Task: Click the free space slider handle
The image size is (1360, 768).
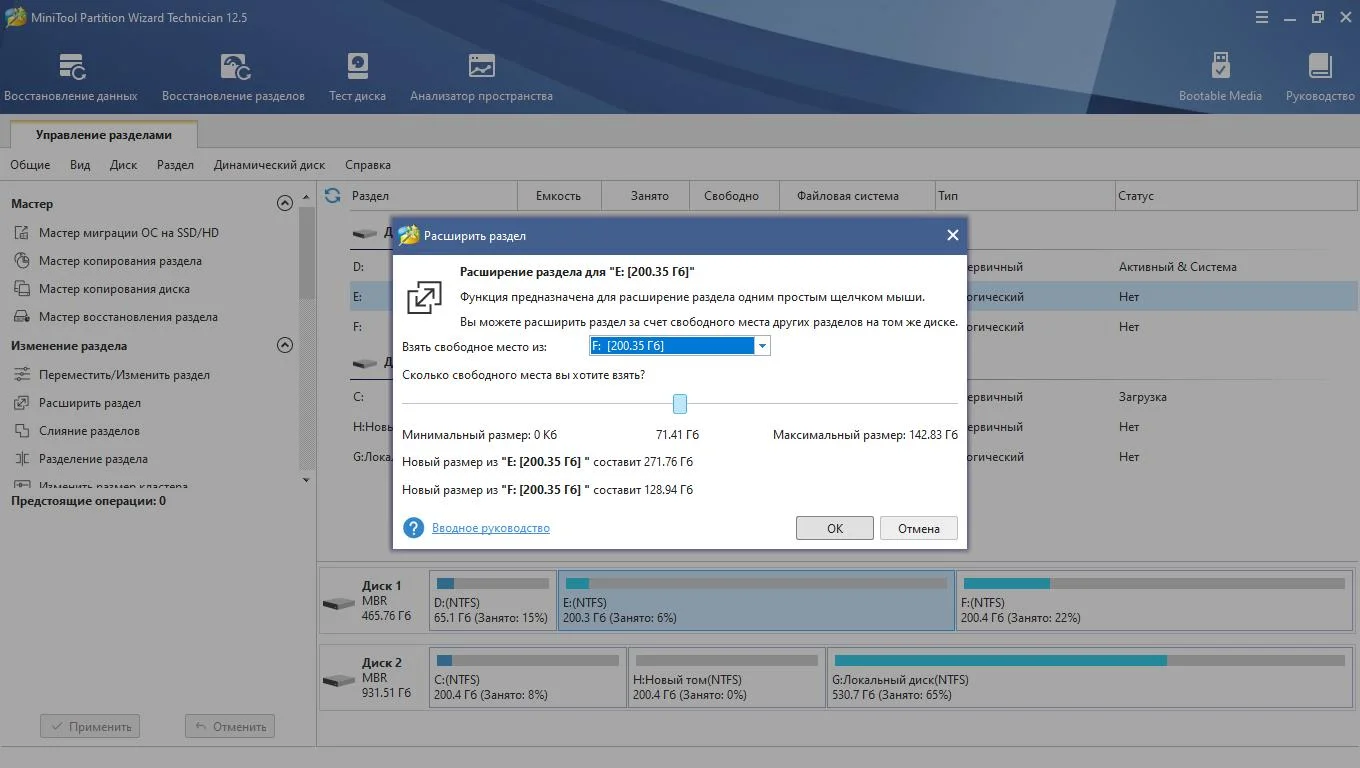Action: (x=680, y=403)
